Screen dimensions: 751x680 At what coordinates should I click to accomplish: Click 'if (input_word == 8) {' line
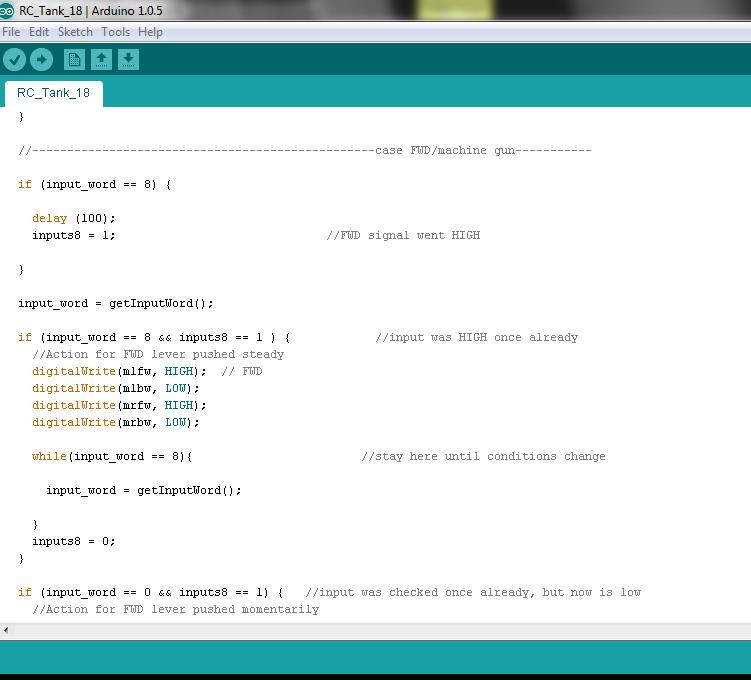point(94,184)
